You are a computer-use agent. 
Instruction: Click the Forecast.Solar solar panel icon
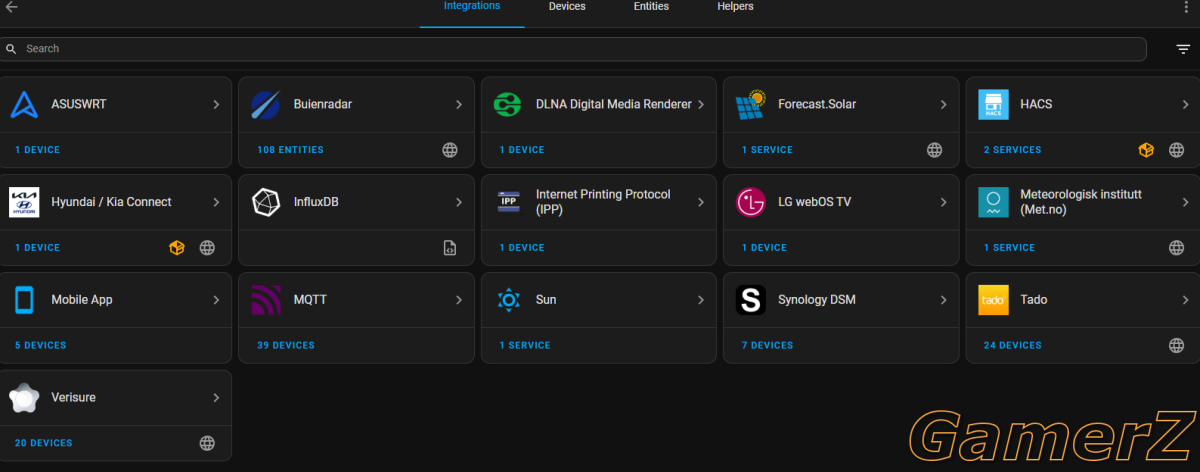[x=750, y=104]
